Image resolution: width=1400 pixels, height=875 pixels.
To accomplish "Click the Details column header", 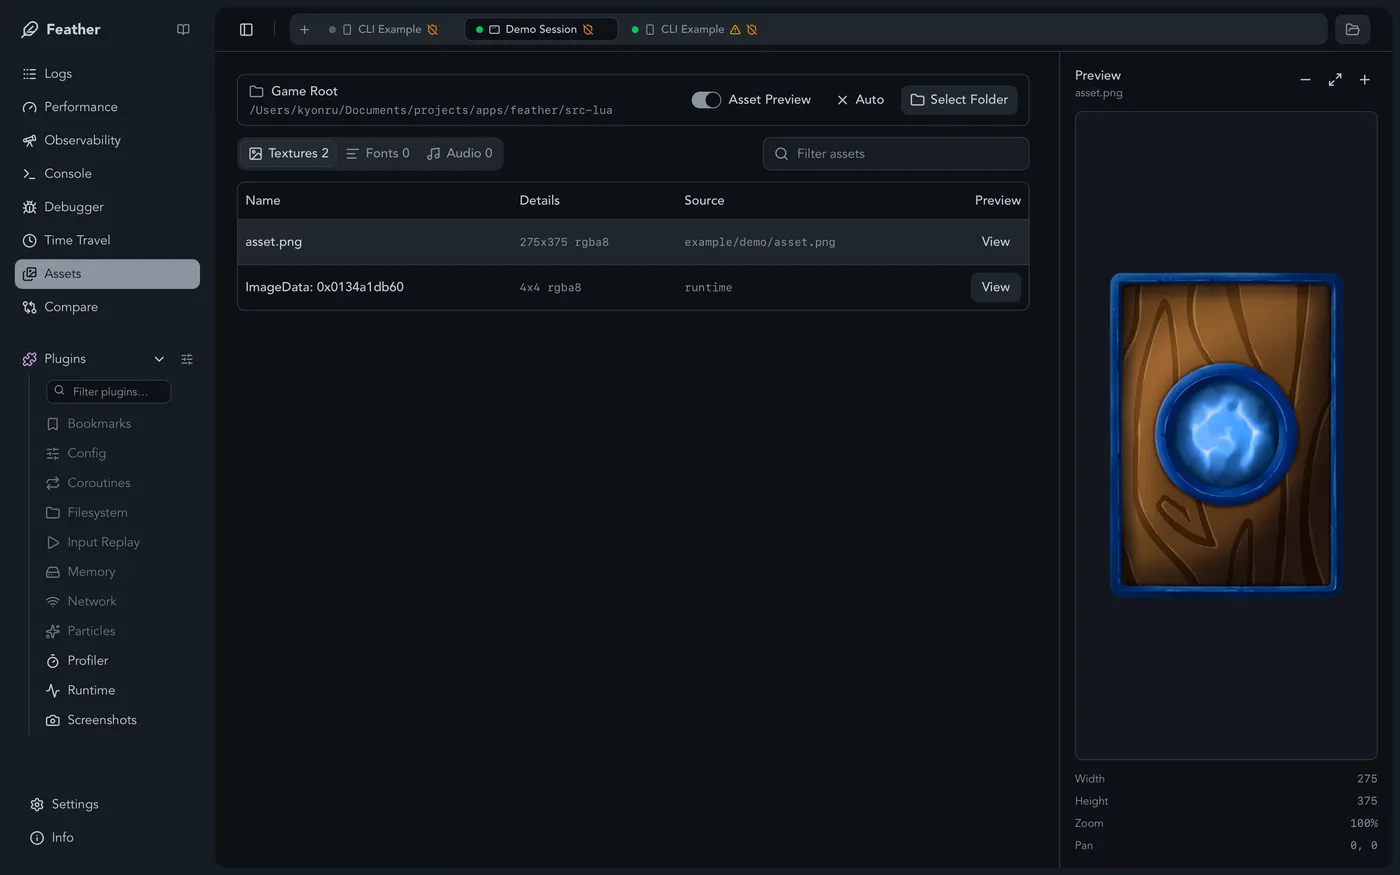I will (539, 201).
